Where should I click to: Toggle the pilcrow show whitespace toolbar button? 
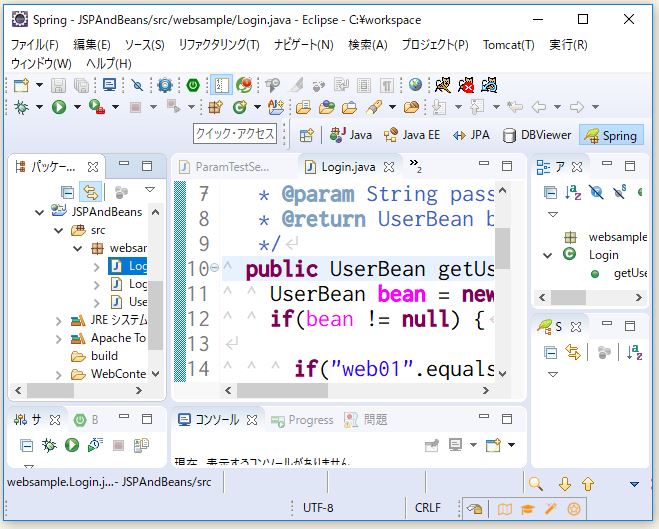[x=387, y=85]
